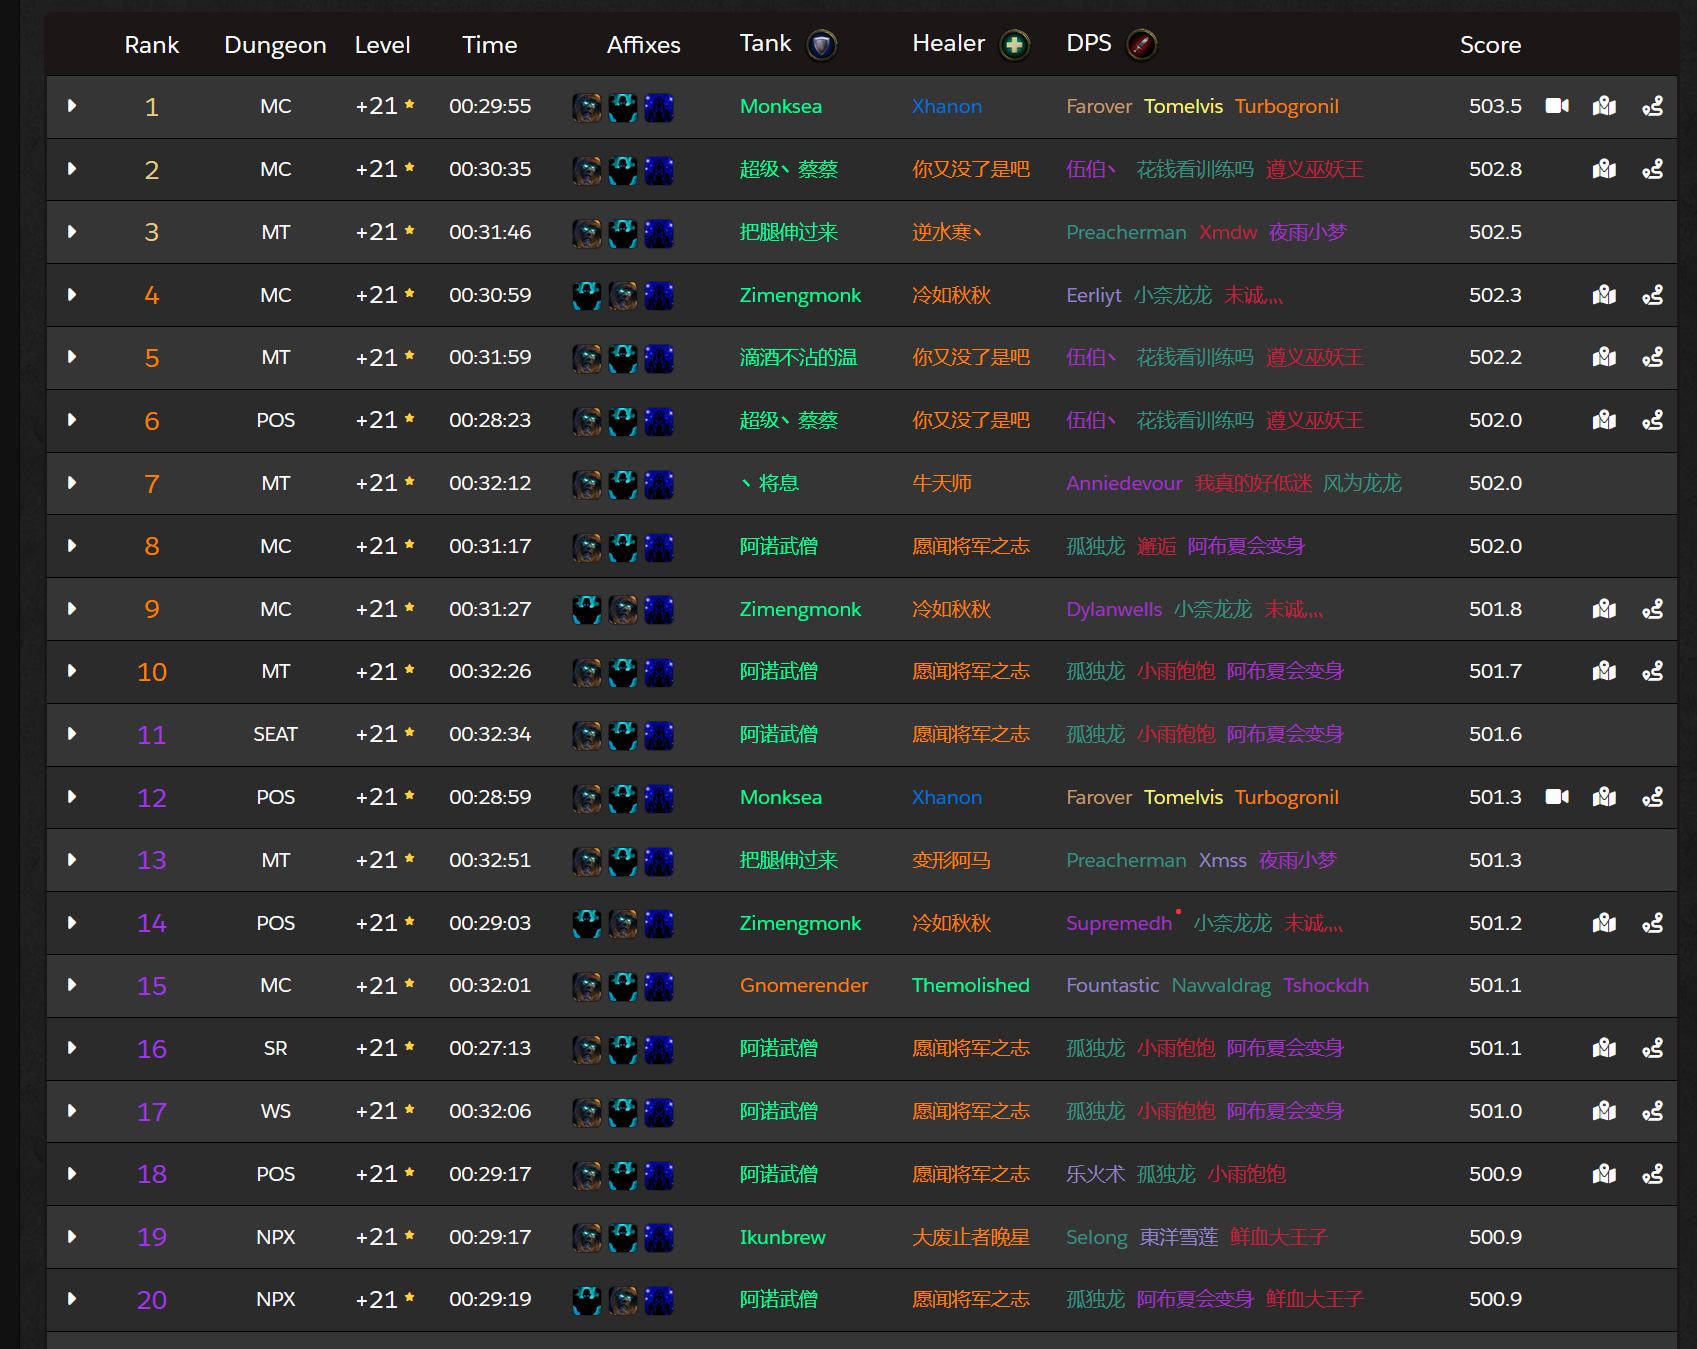Open Tomelvis's profile in rank 1 row
The width and height of the screenshot is (1697, 1349).
(x=1183, y=106)
